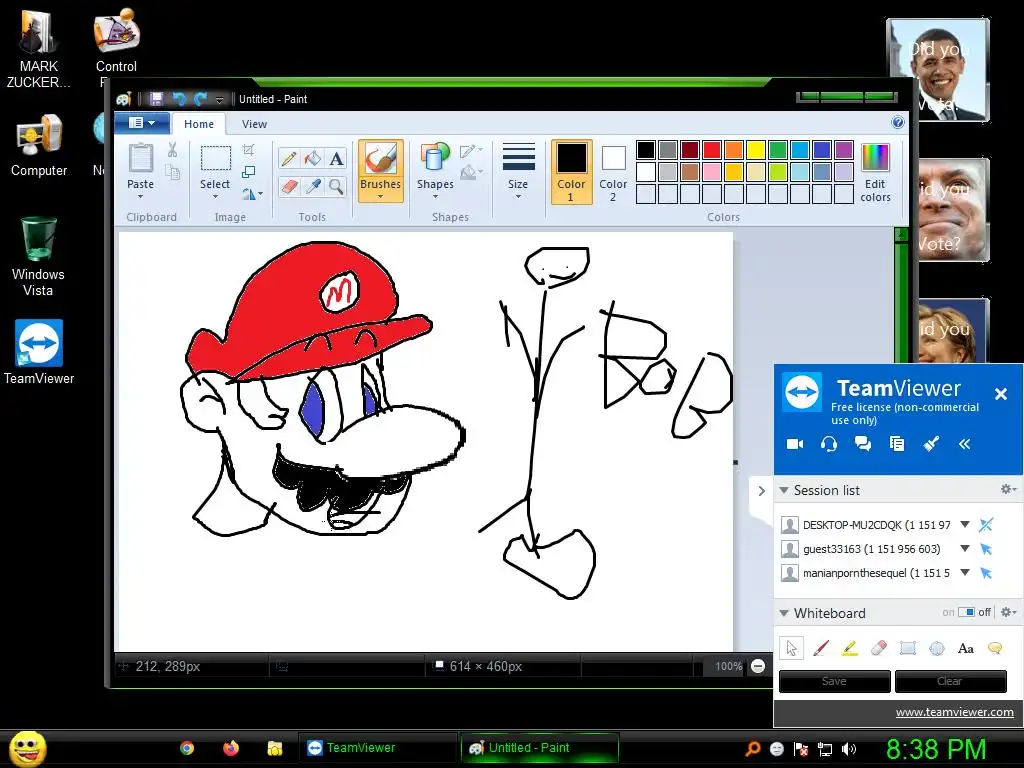Pick the yellow color swatch
The height and width of the screenshot is (768, 1024).
[756, 150]
